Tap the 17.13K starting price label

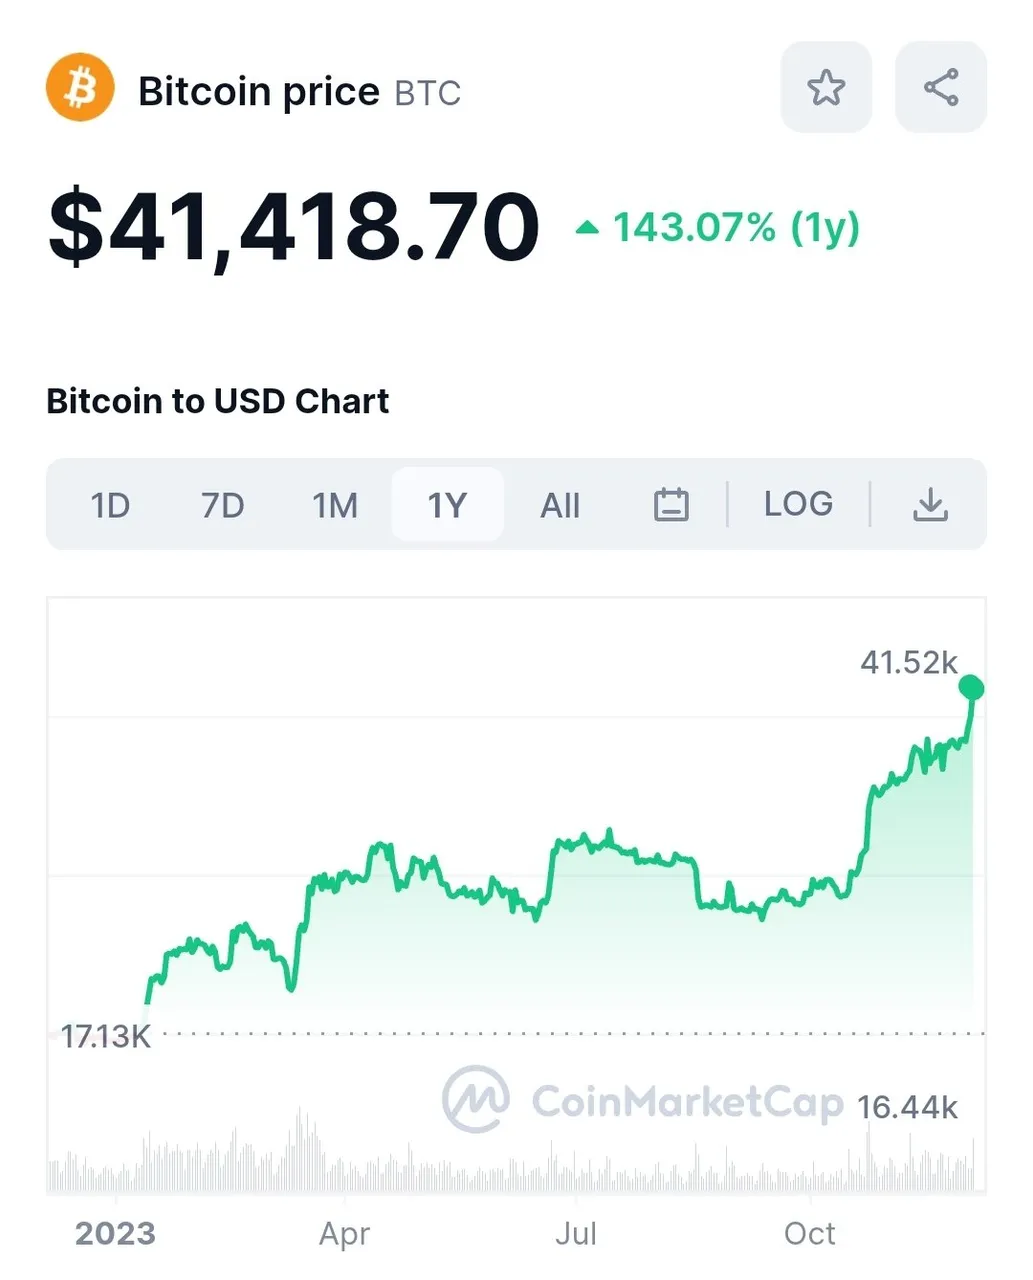coord(105,1036)
